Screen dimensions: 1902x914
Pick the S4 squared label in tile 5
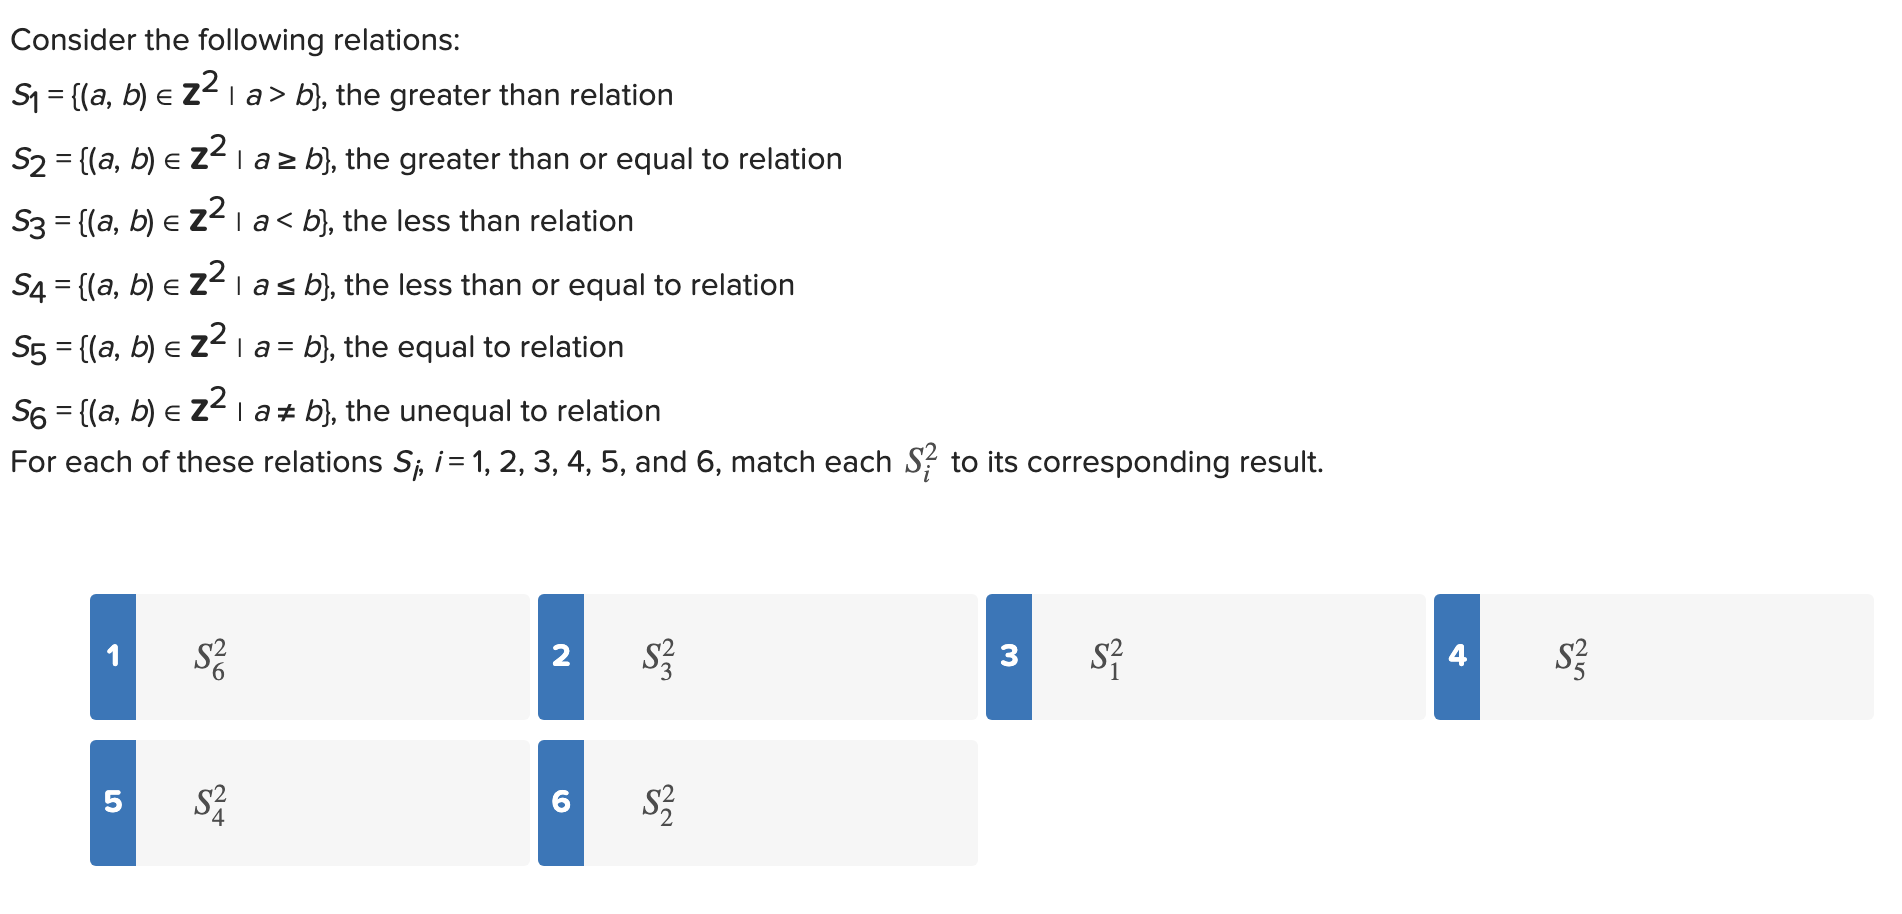pyautogui.click(x=210, y=805)
